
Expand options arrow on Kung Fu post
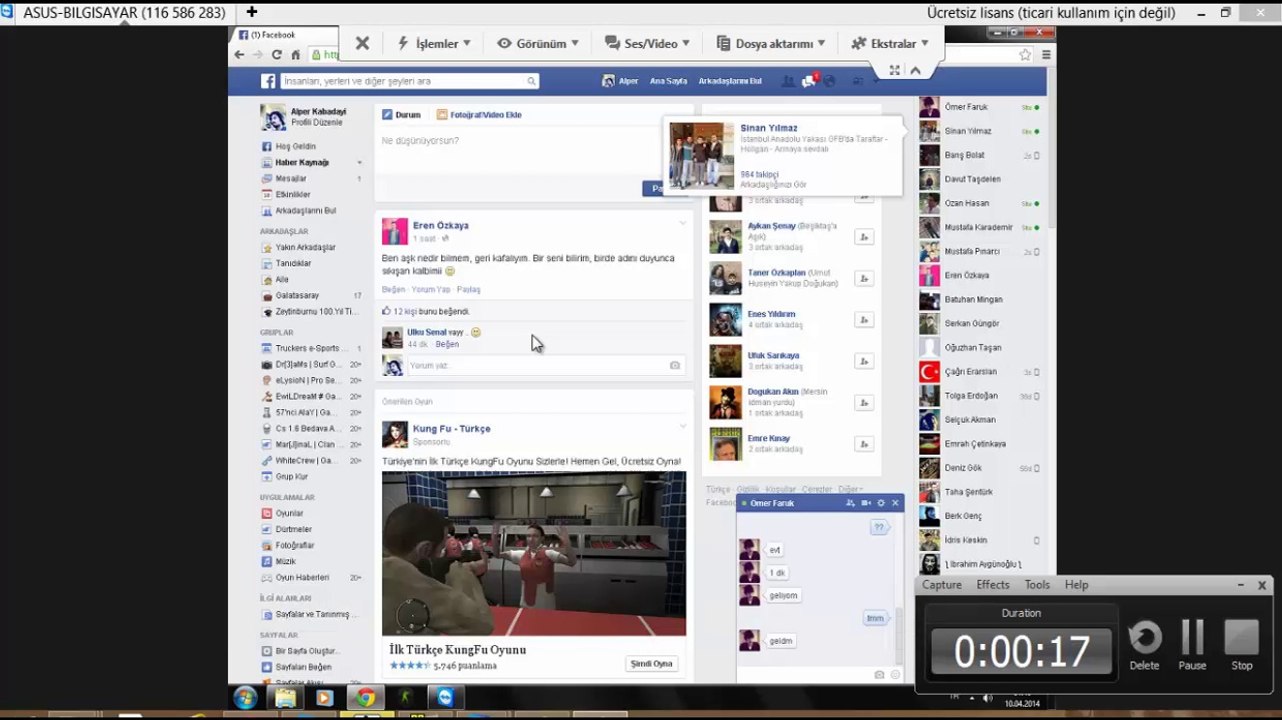pyautogui.click(x=683, y=426)
